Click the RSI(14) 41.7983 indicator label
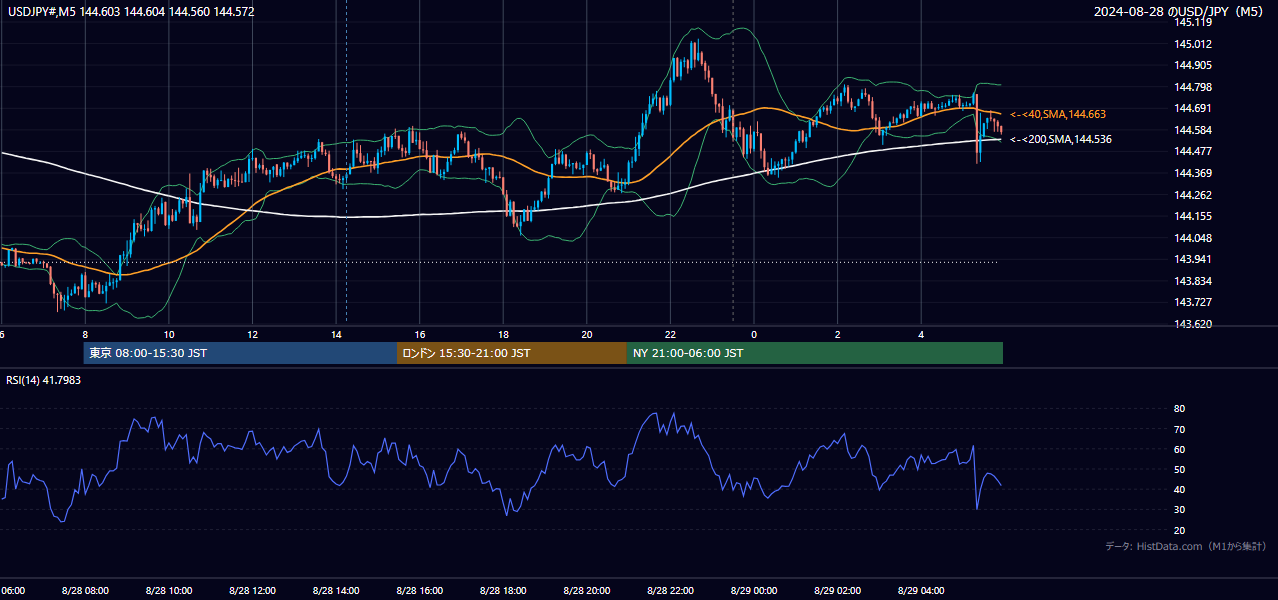The image size is (1278, 600). pyautogui.click(x=43, y=380)
